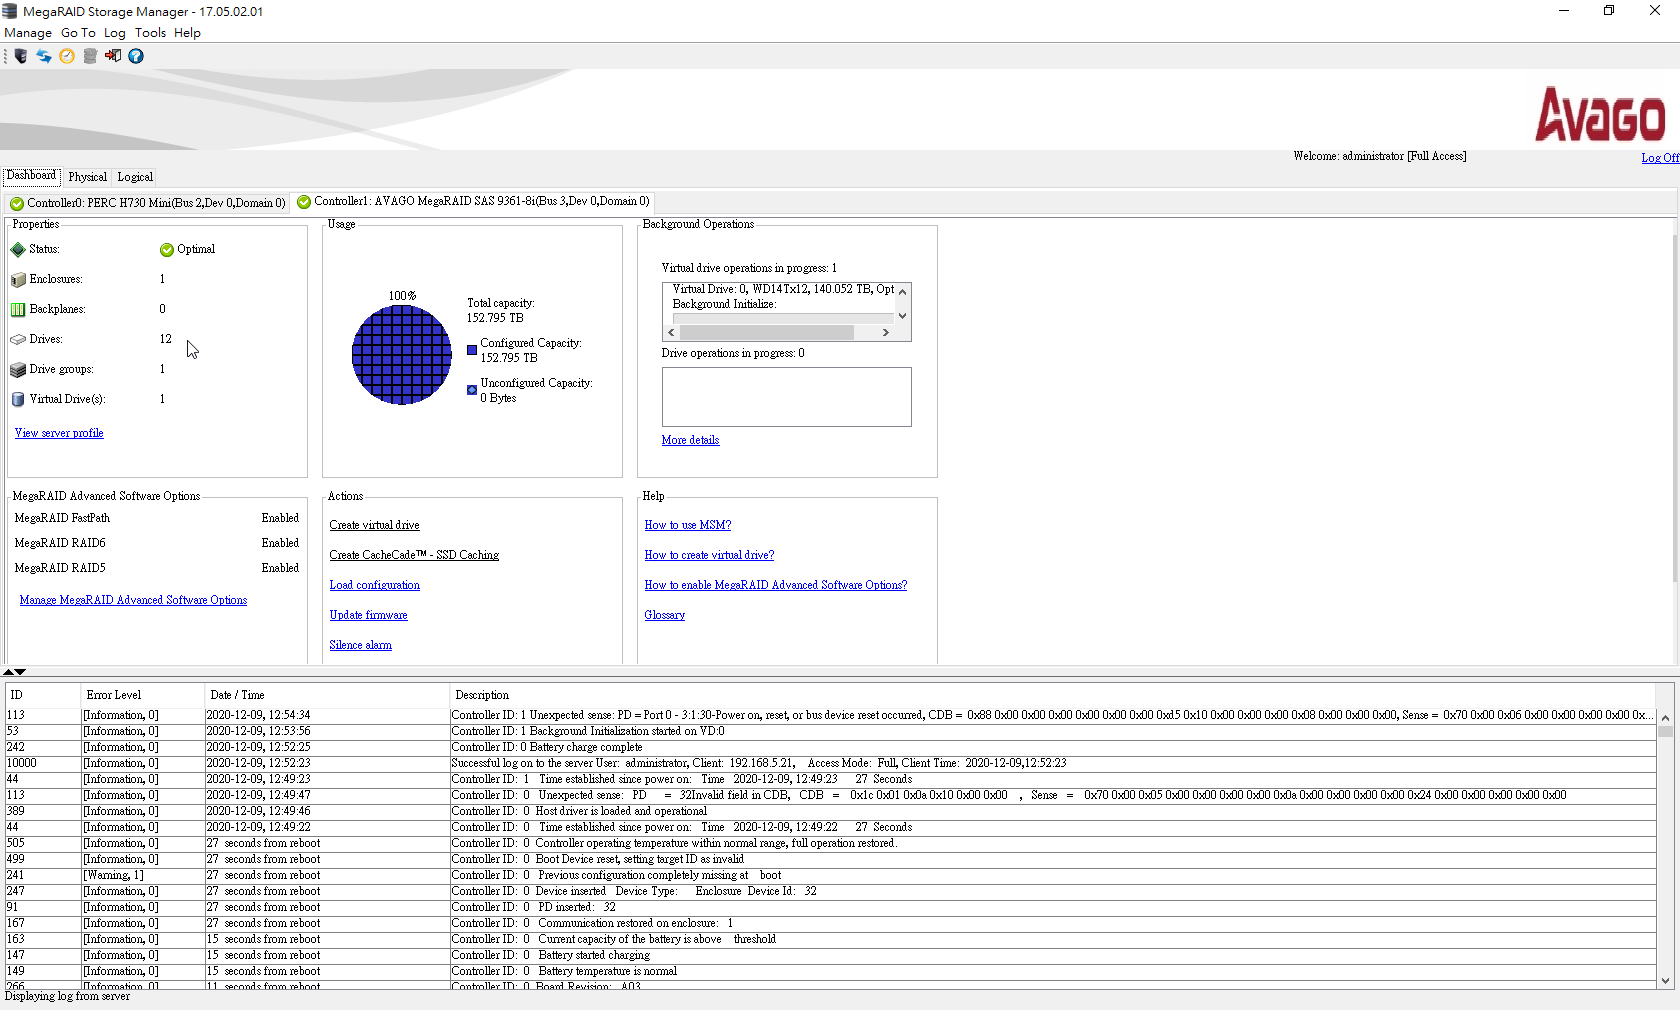
Task: Switch to the Logical tab
Action: [135, 177]
